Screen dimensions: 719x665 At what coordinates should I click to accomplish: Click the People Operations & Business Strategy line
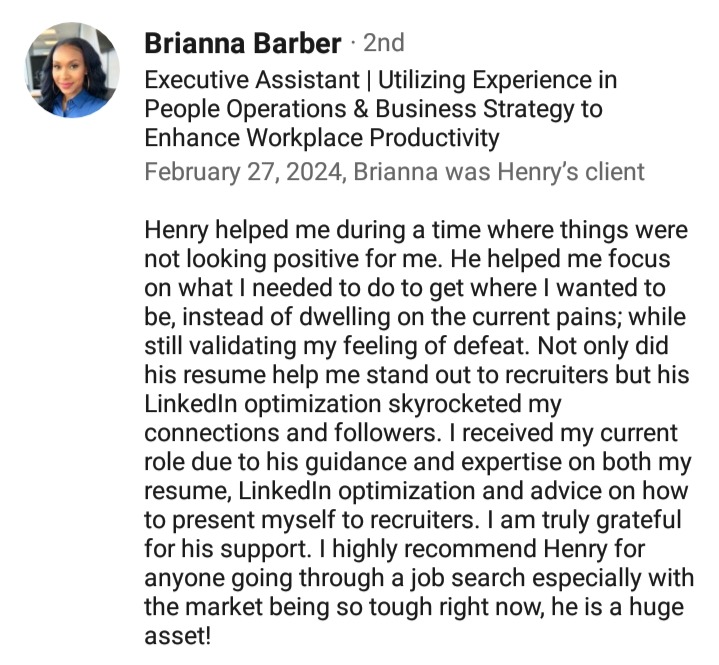373,108
